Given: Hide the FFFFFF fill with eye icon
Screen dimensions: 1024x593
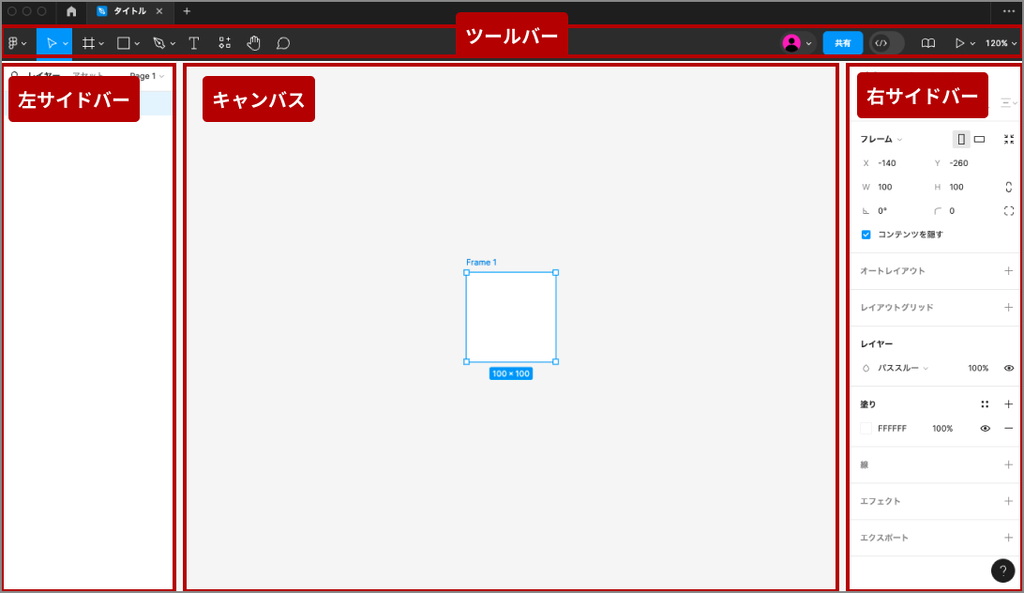Looking at the screenshot, I should coord(985,428).
